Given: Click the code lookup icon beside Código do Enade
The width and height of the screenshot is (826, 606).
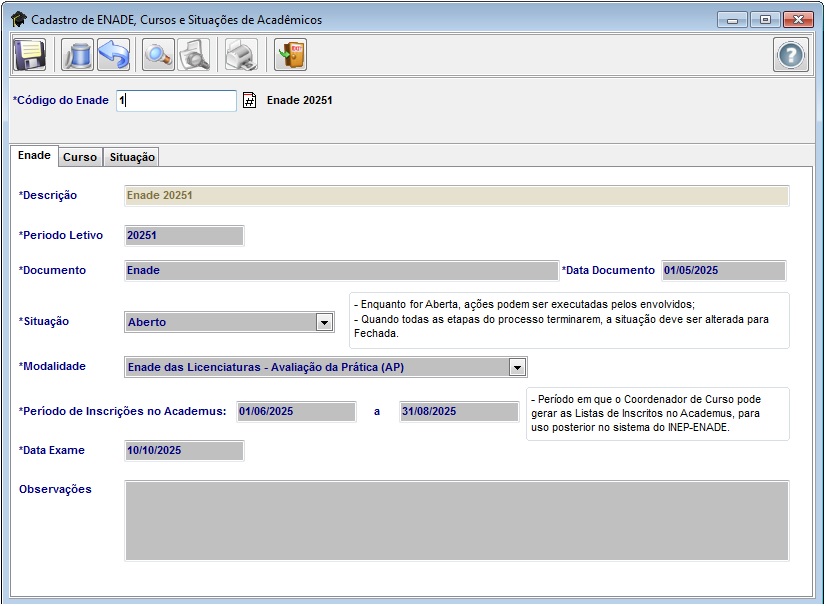Looking at the screenshot, I should (x=250, y=101).
